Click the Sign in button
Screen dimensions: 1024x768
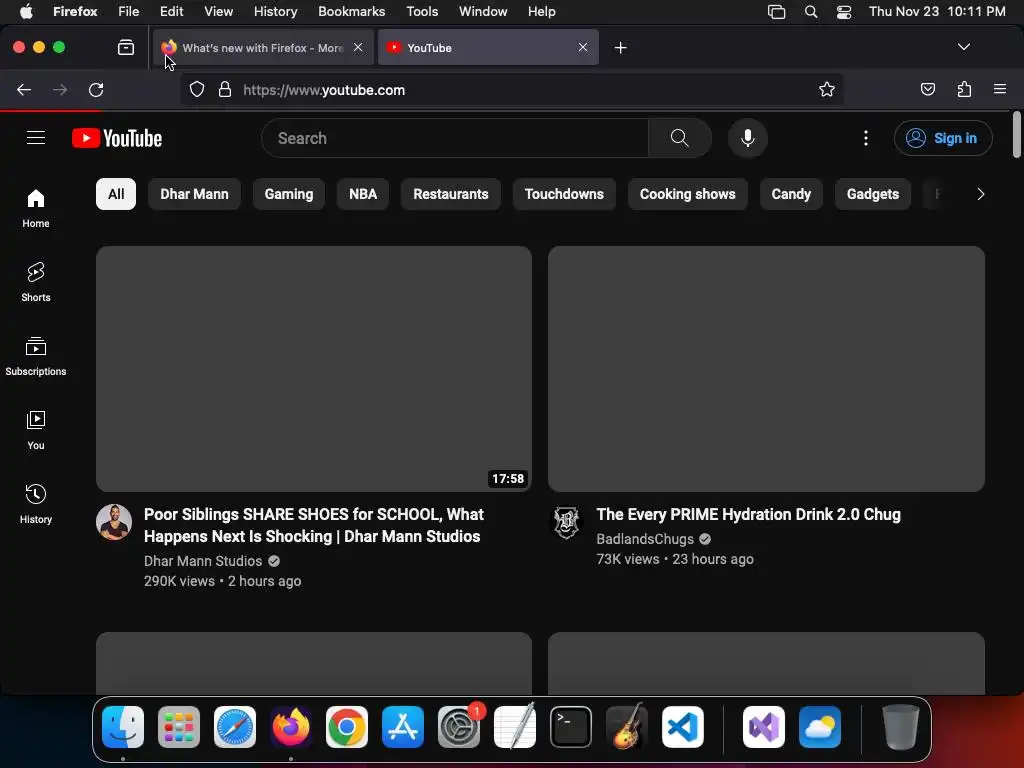coord(944,138)
